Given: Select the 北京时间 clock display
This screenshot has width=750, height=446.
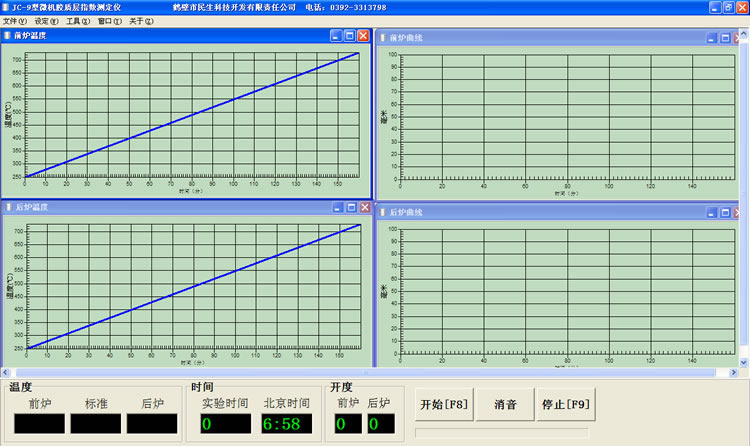Looking at the screenshot, I should click(286, 424).
